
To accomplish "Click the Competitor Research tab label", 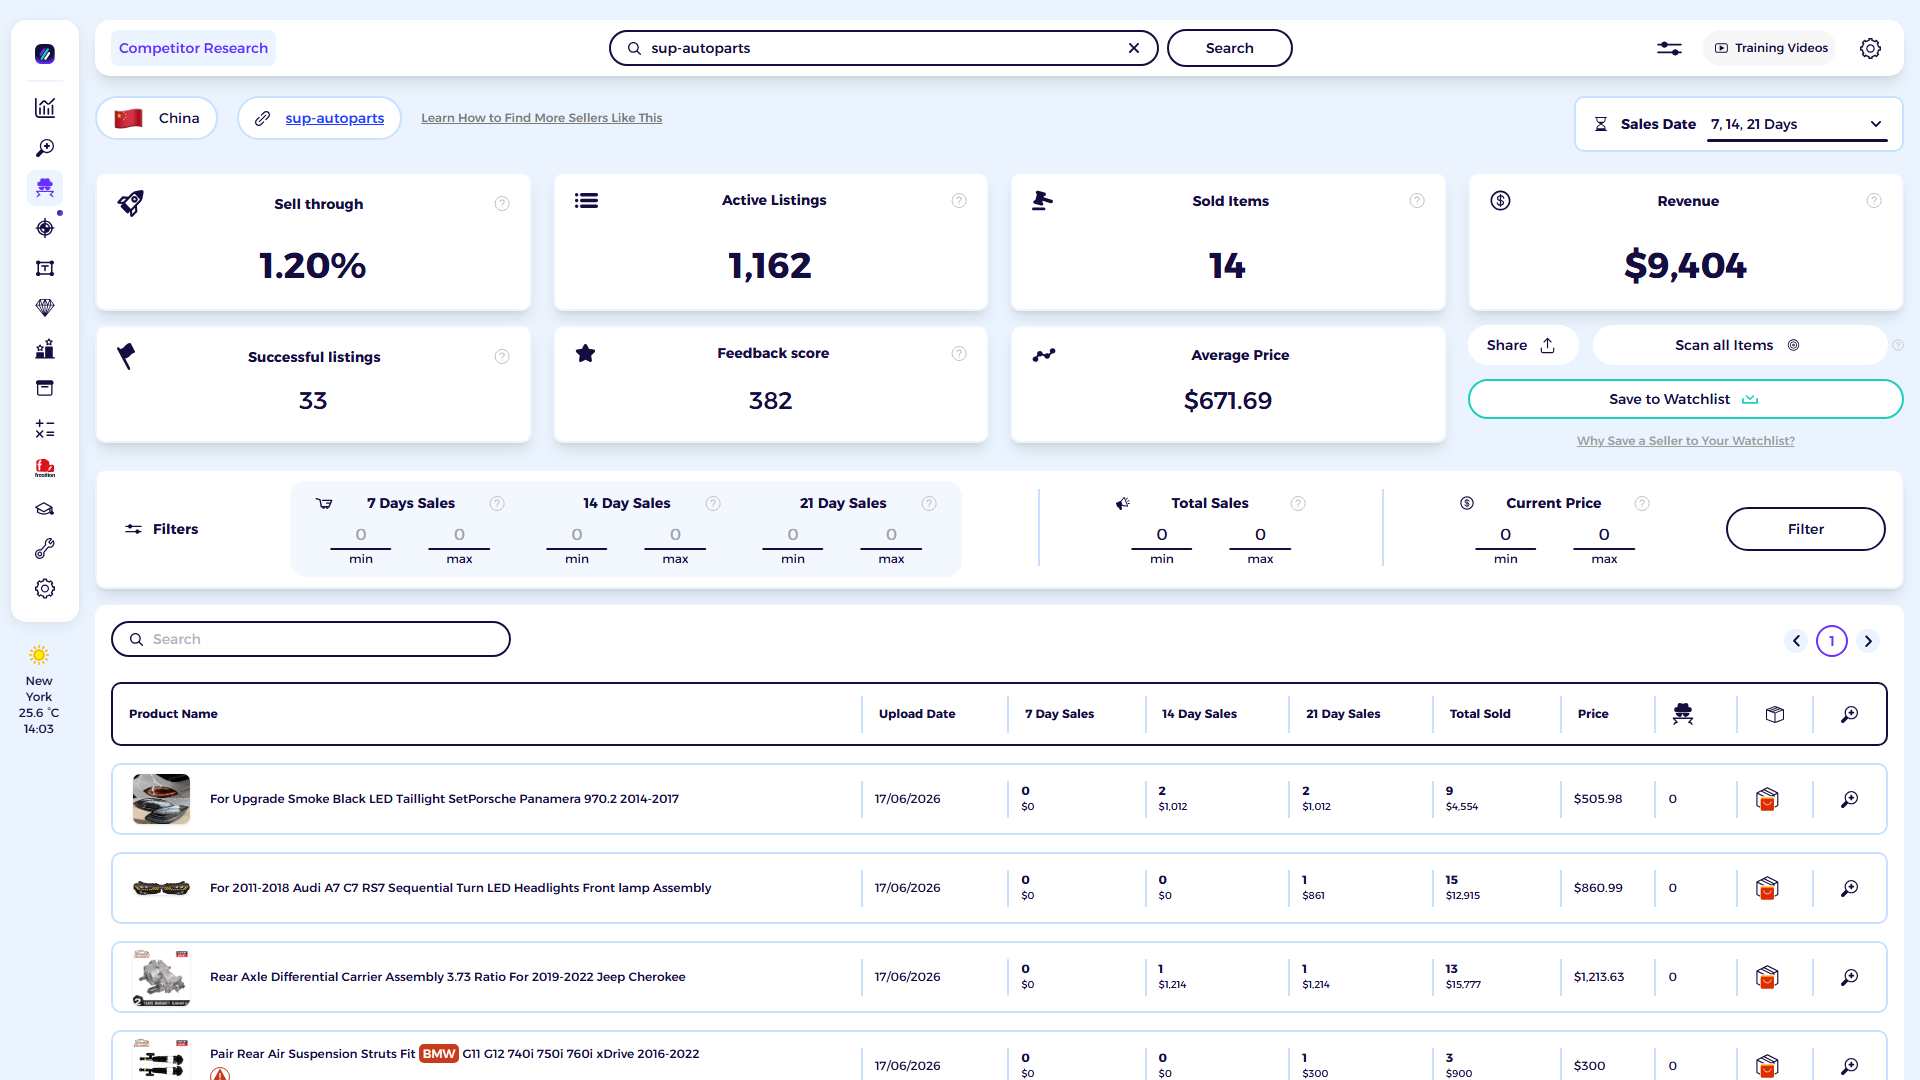I will coord(193,48).
